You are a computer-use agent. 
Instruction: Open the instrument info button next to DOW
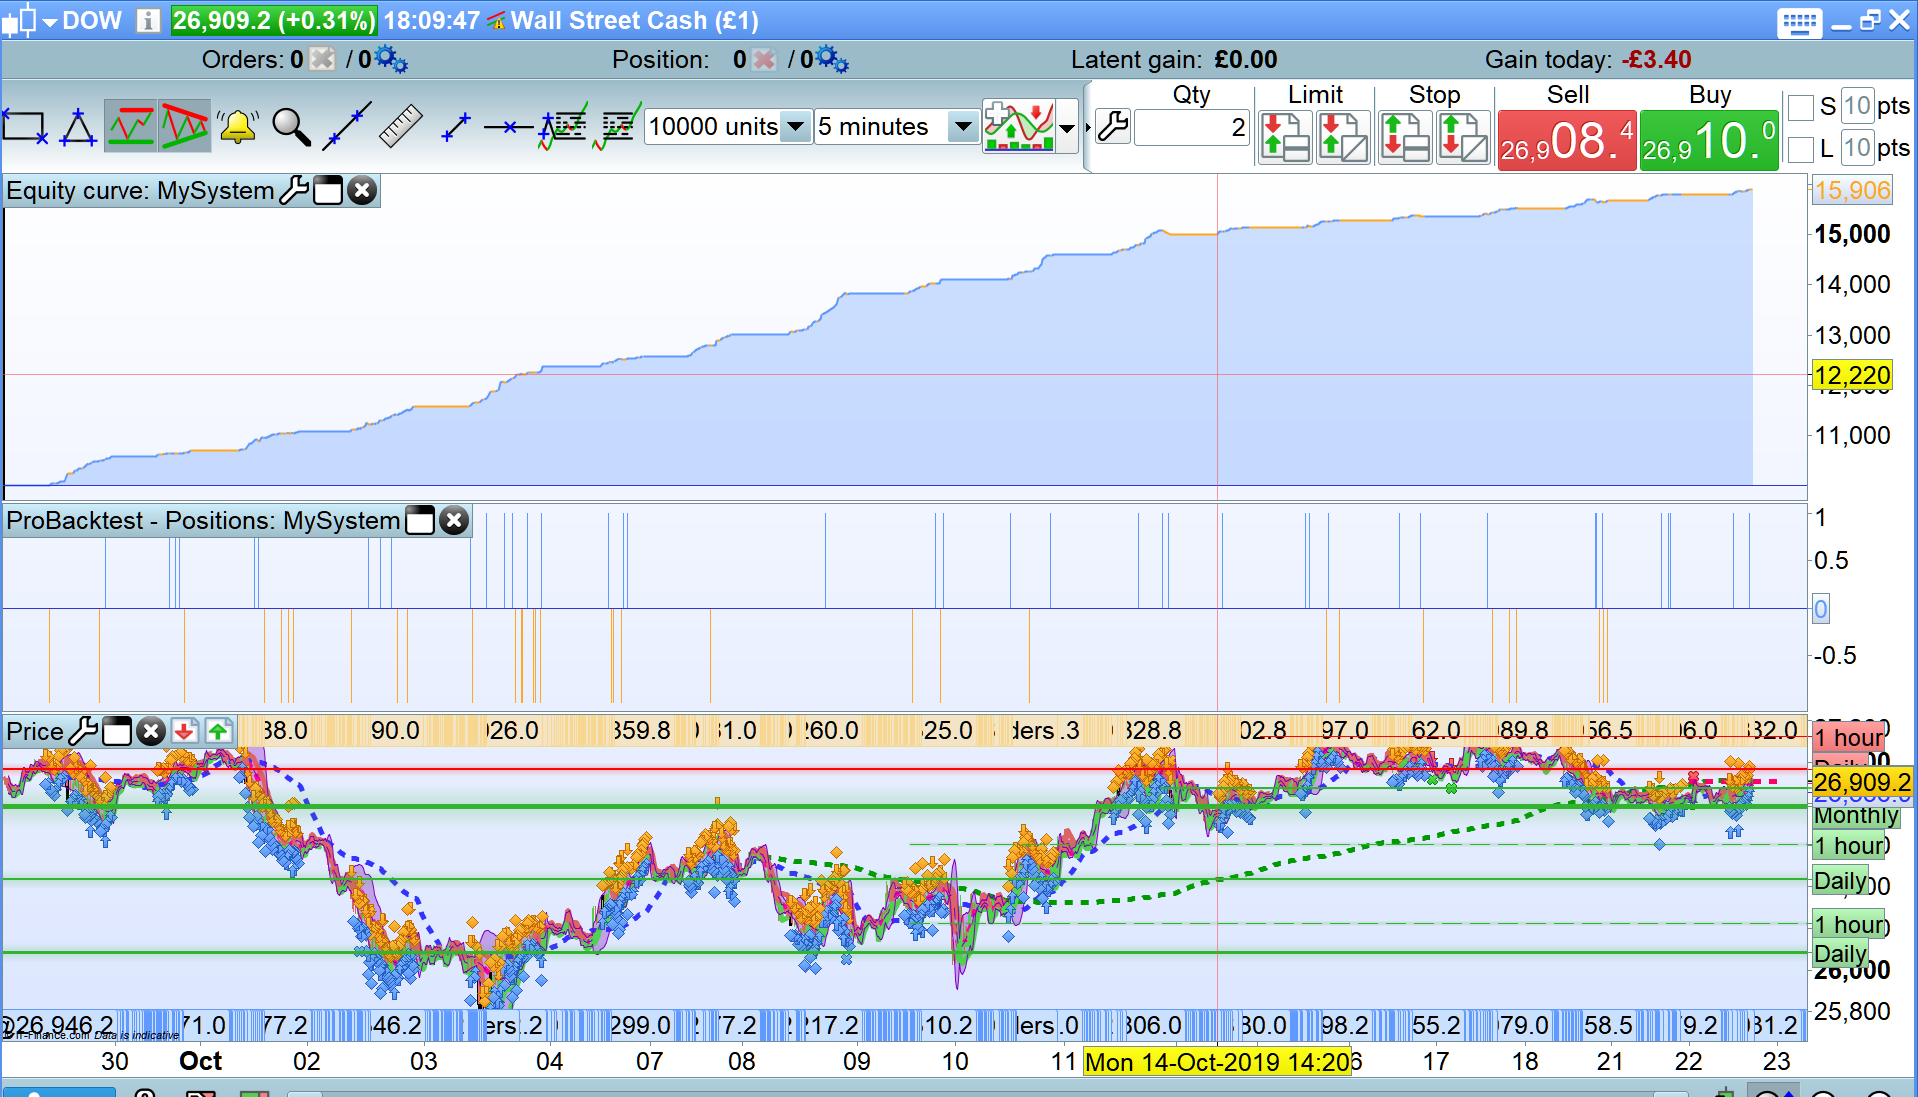pyautogui.click(x=148, y=20)
